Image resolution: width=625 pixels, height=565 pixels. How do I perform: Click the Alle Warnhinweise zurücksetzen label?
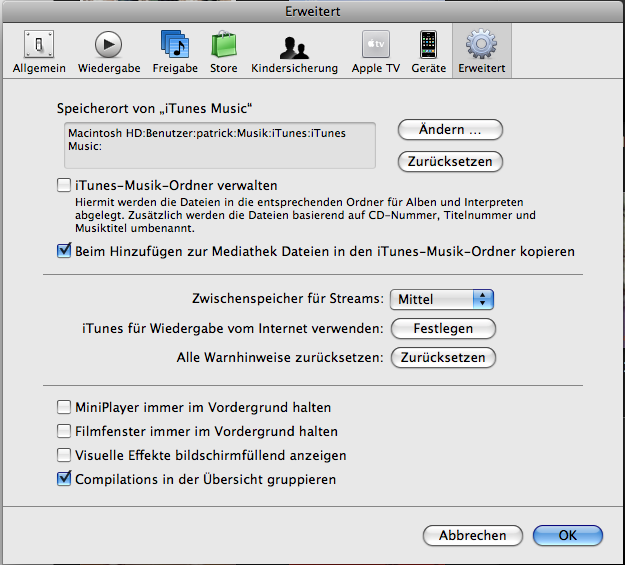tap(280, 357)
